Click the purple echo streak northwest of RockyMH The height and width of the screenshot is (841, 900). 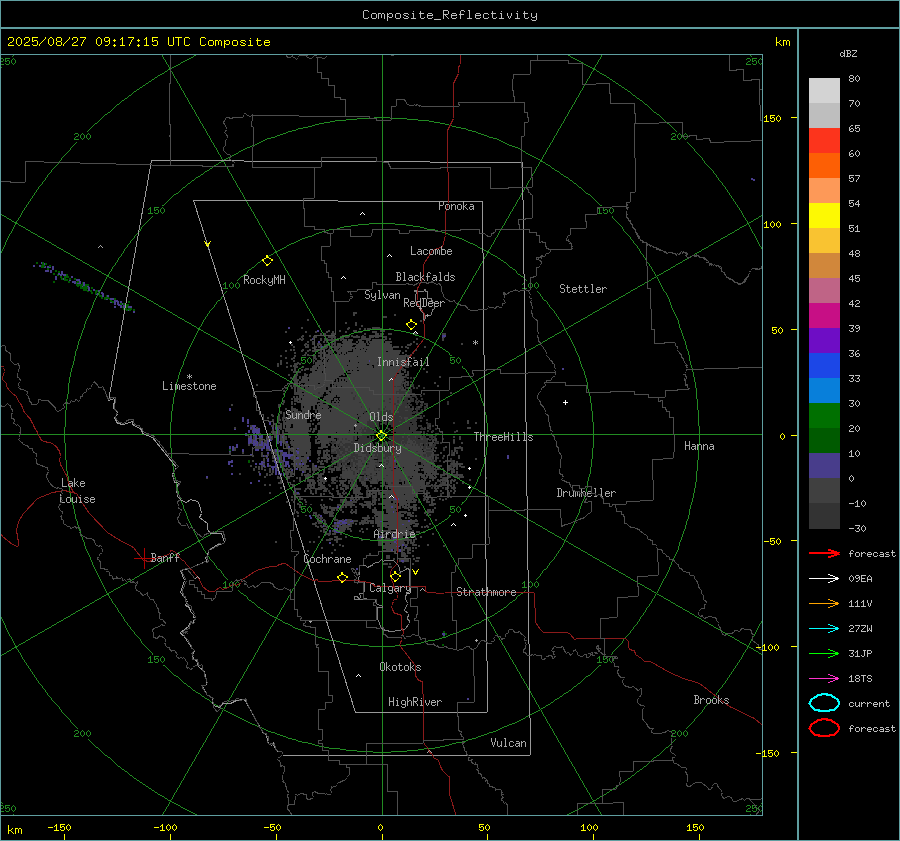(x=84, y=286)
